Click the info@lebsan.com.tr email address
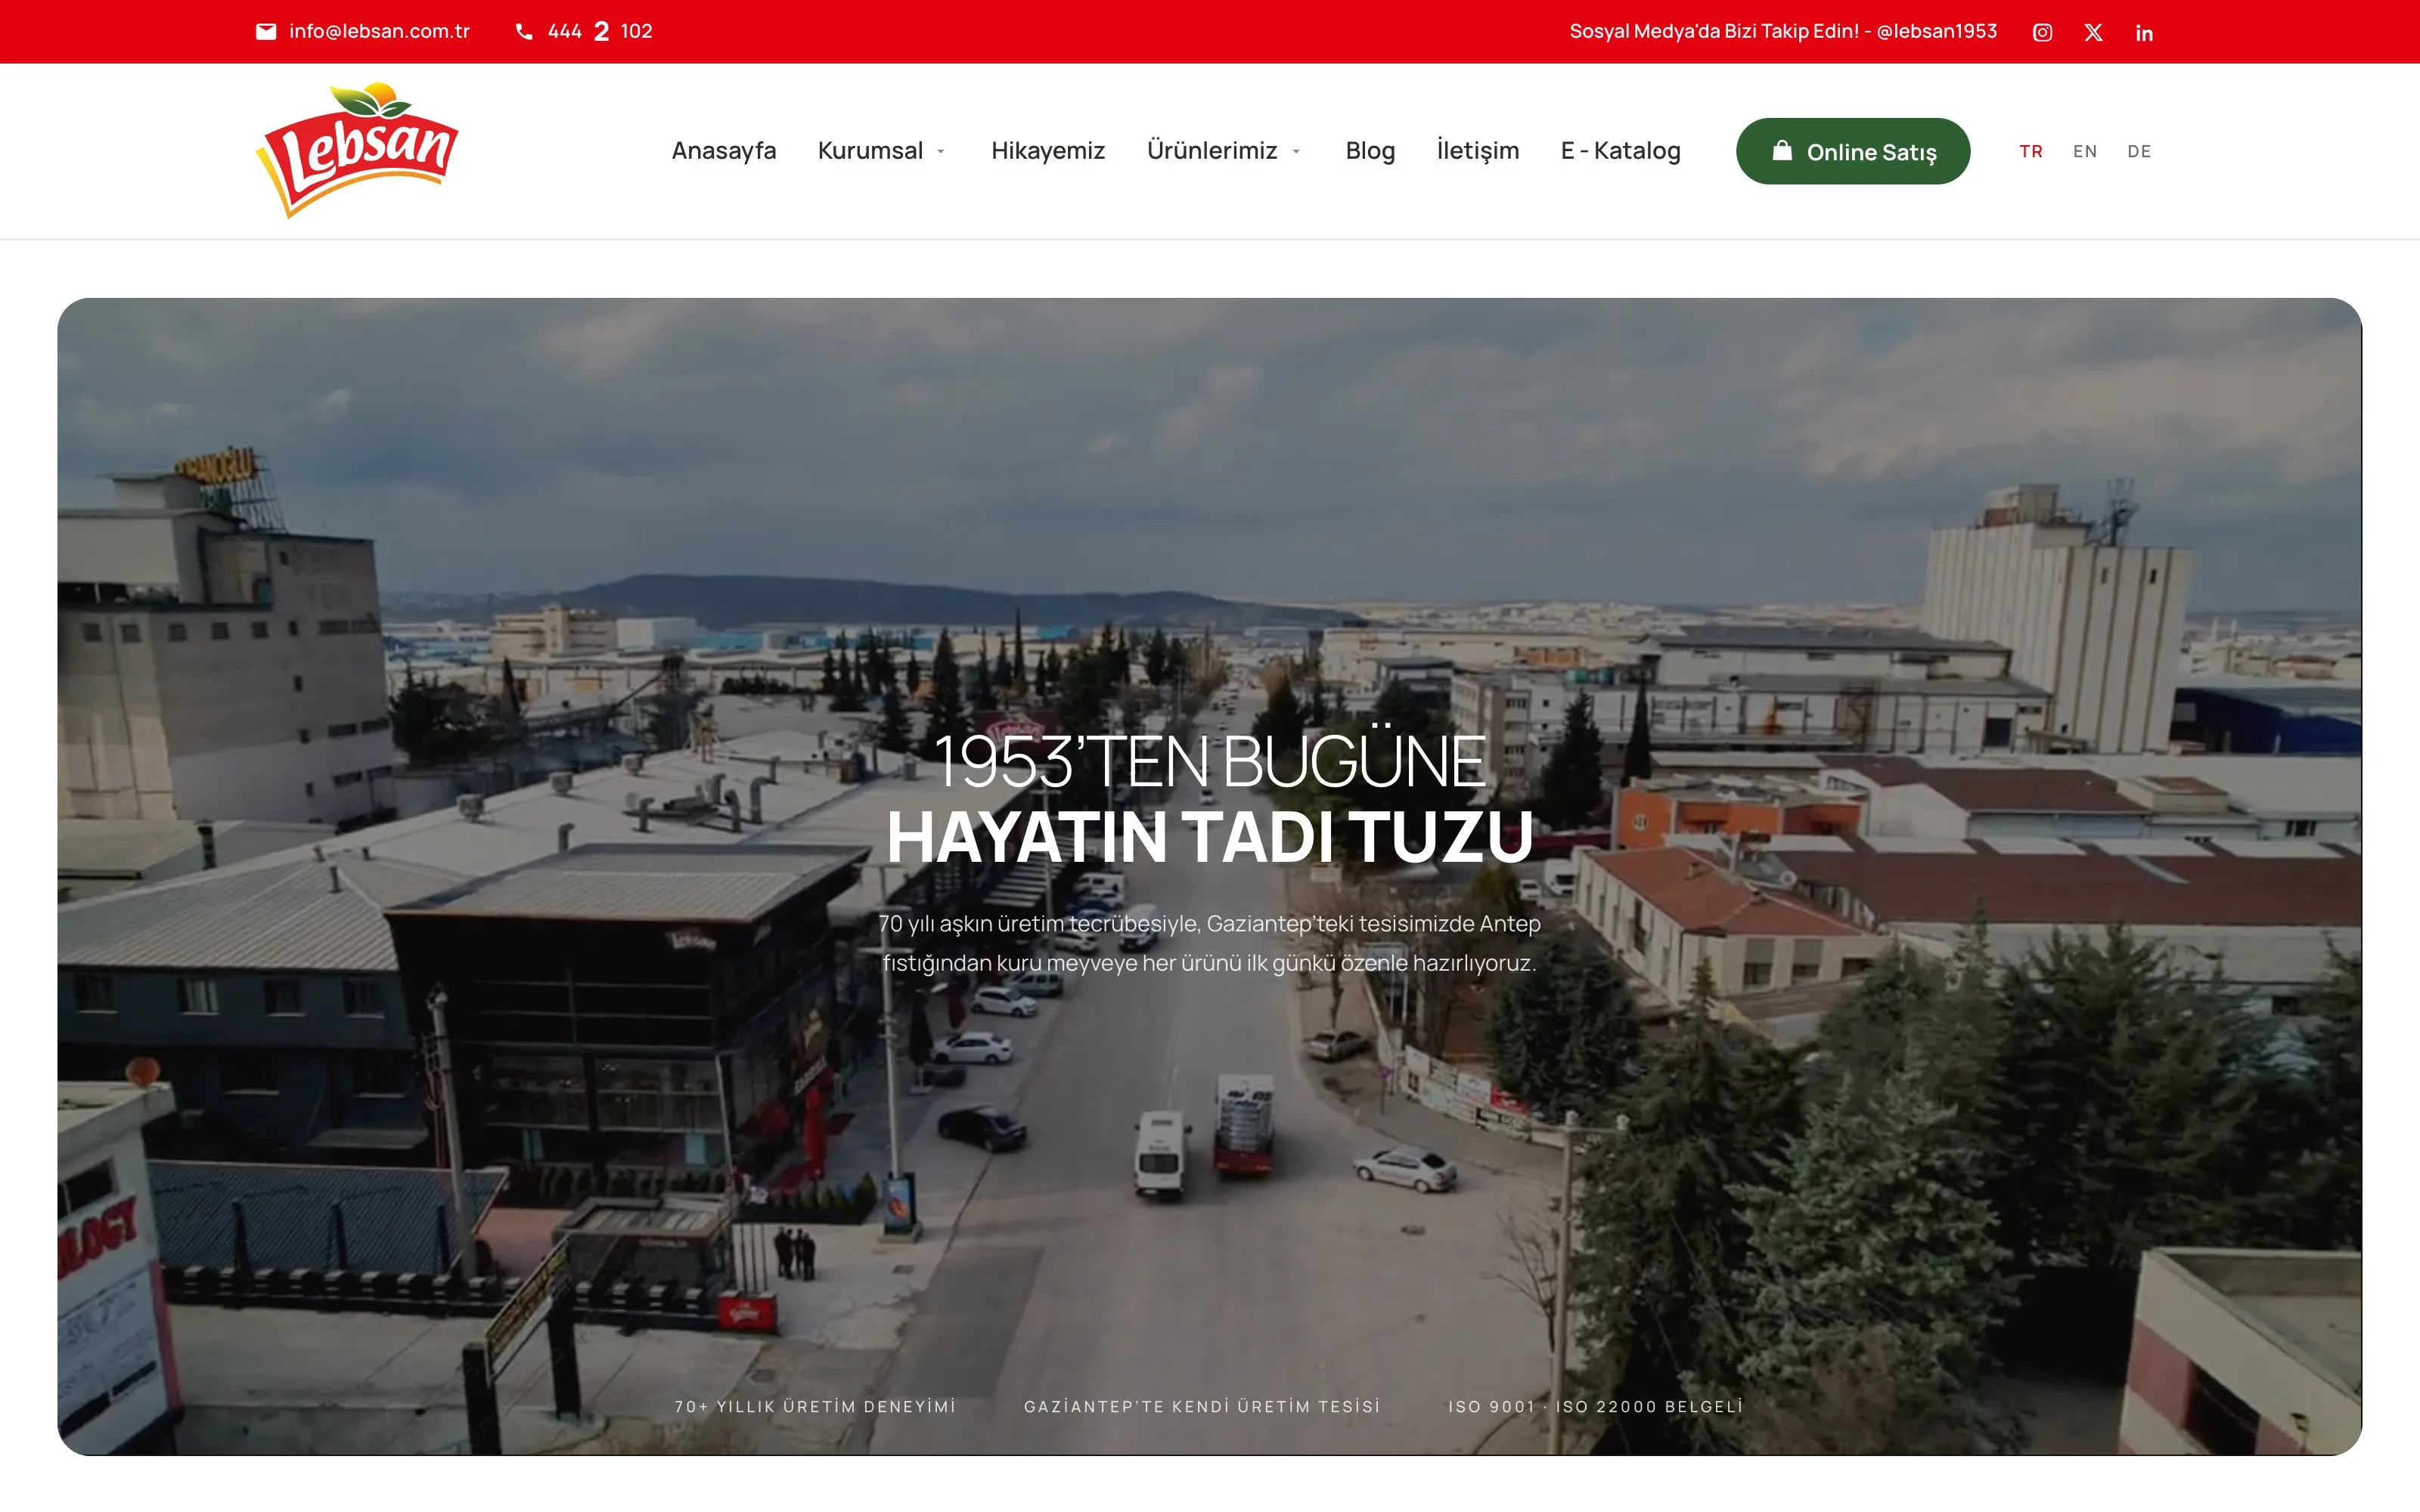Screen dimensions: 2420x1512 pos(379,32)
